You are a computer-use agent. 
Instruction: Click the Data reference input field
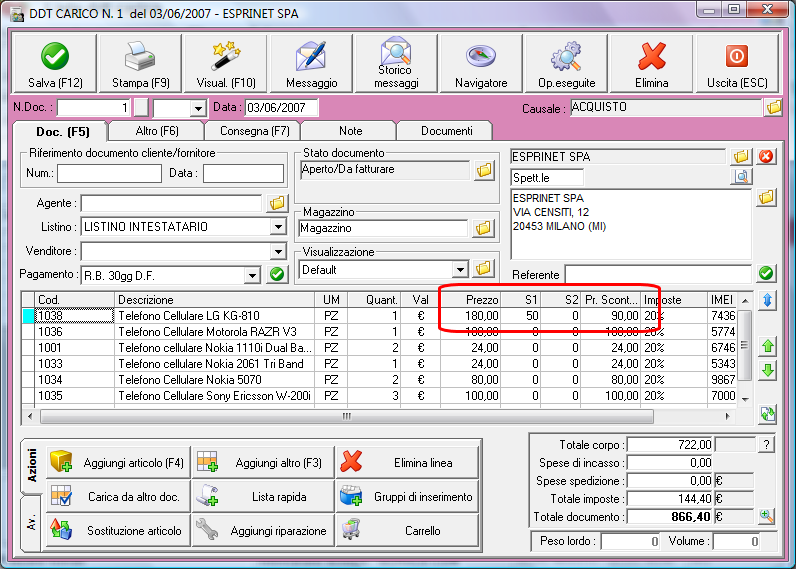(243, 173)
